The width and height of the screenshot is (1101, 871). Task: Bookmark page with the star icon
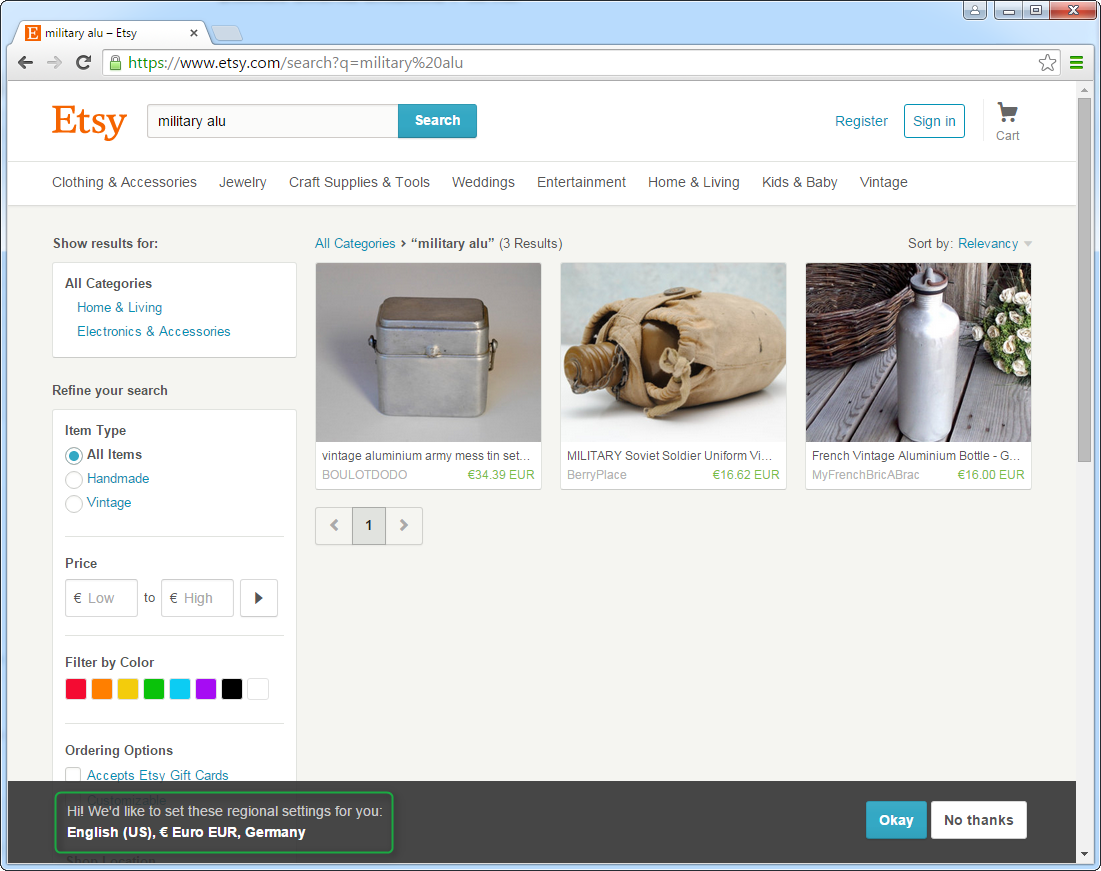1047,63
